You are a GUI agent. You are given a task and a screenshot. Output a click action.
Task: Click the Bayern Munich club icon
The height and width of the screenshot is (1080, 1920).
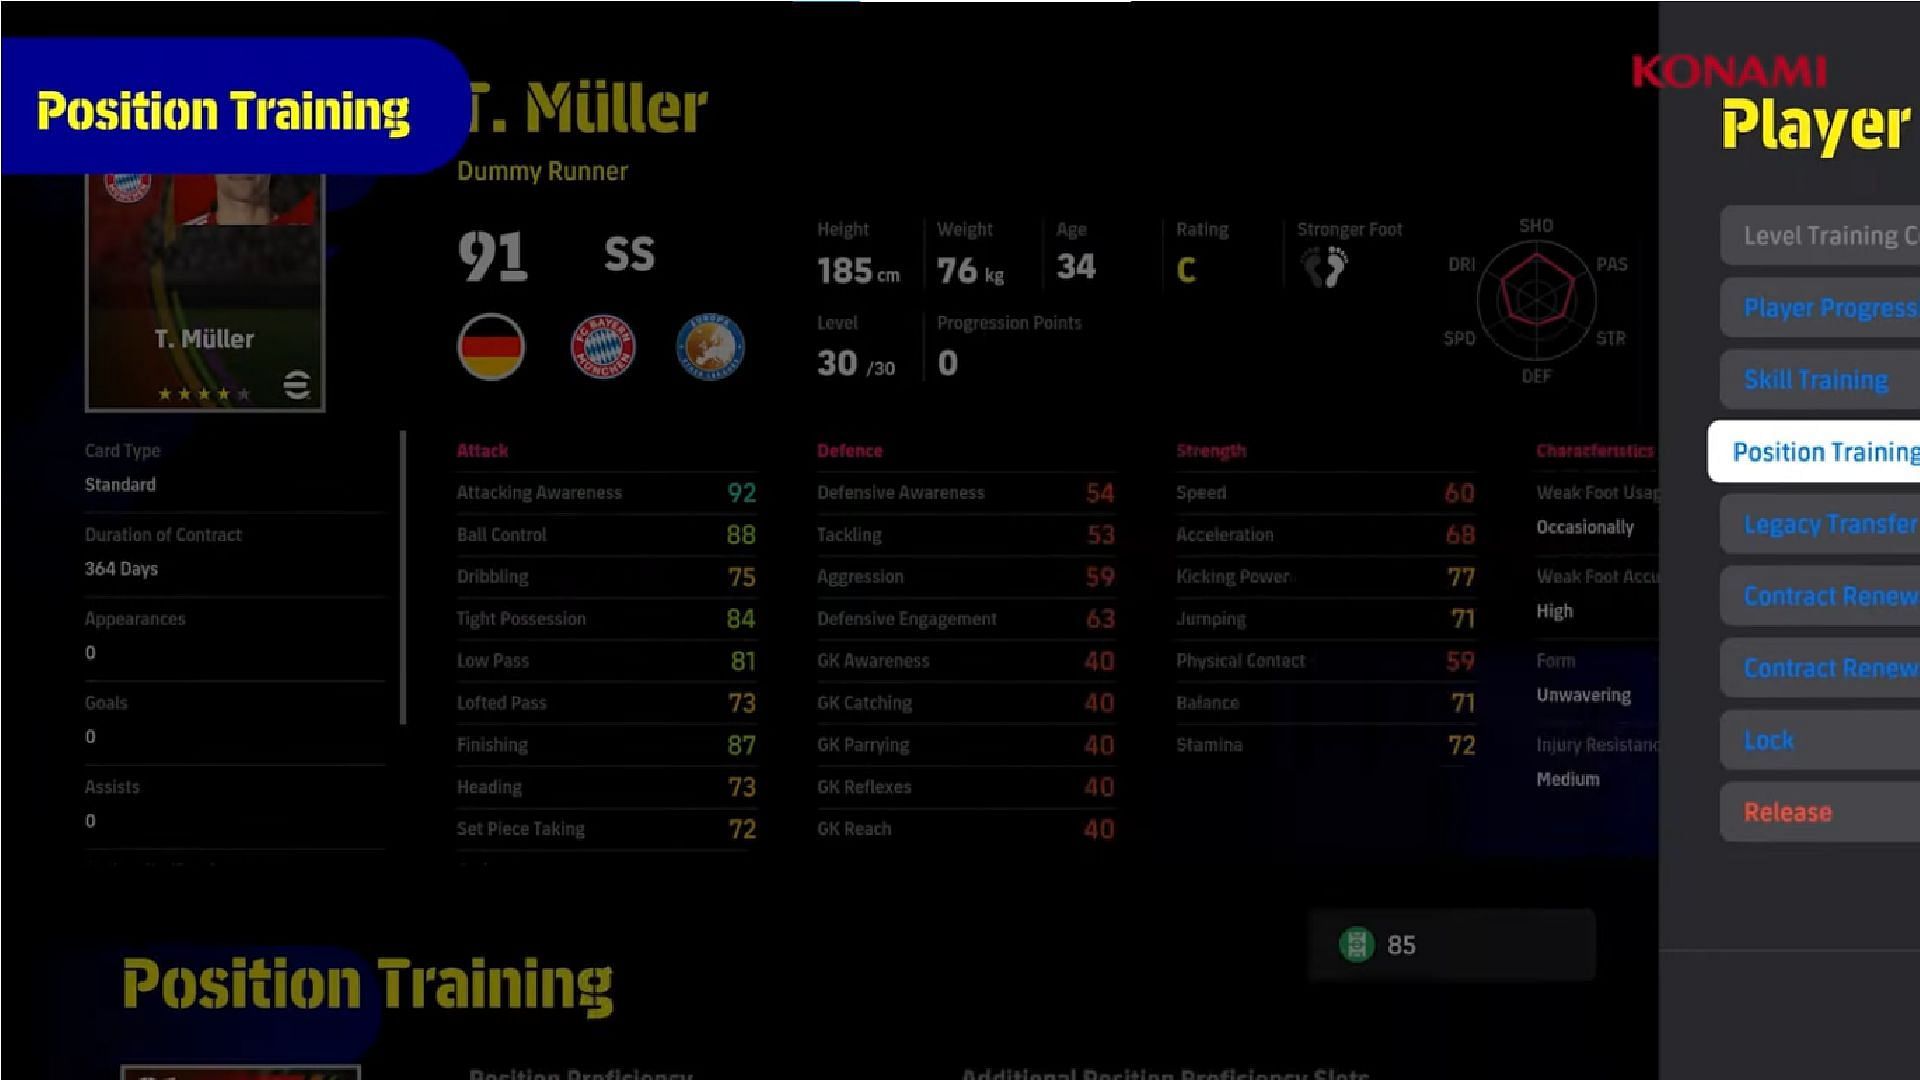(x=607, y=349)
